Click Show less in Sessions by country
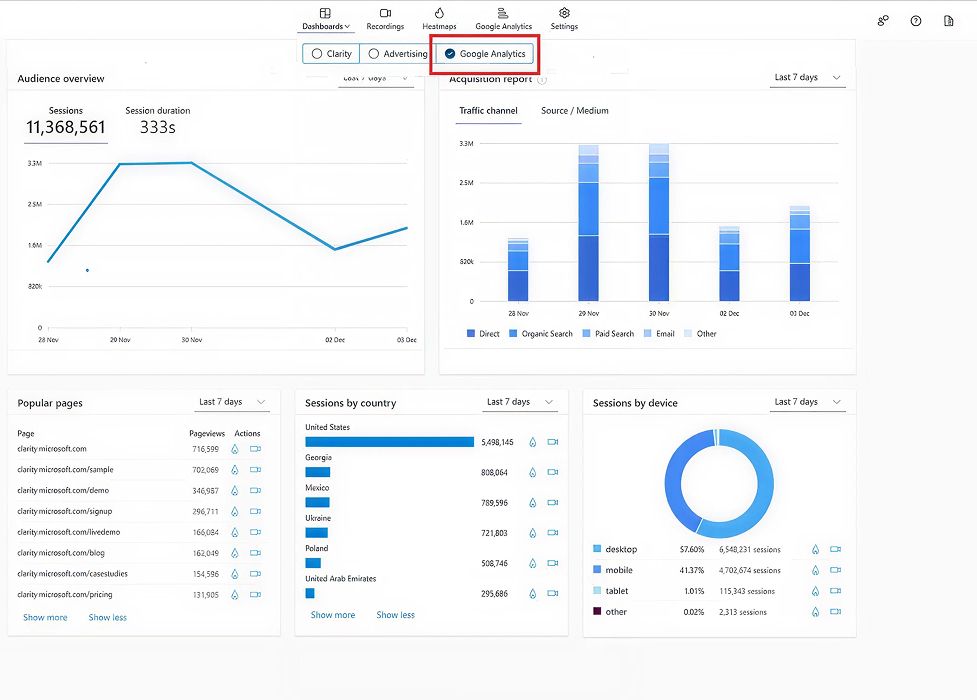The image size is (977, 700). pos(395,614)
